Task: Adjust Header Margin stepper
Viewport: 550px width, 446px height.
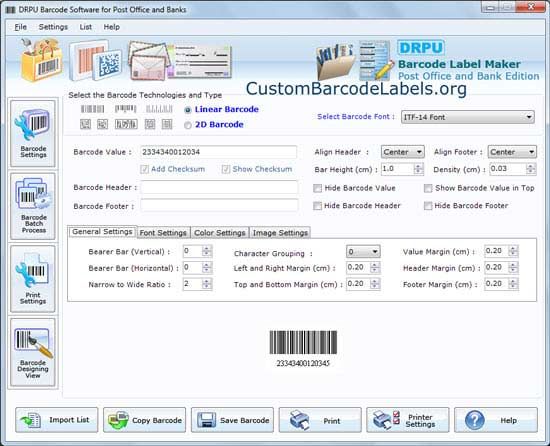Action: point(513,268)
